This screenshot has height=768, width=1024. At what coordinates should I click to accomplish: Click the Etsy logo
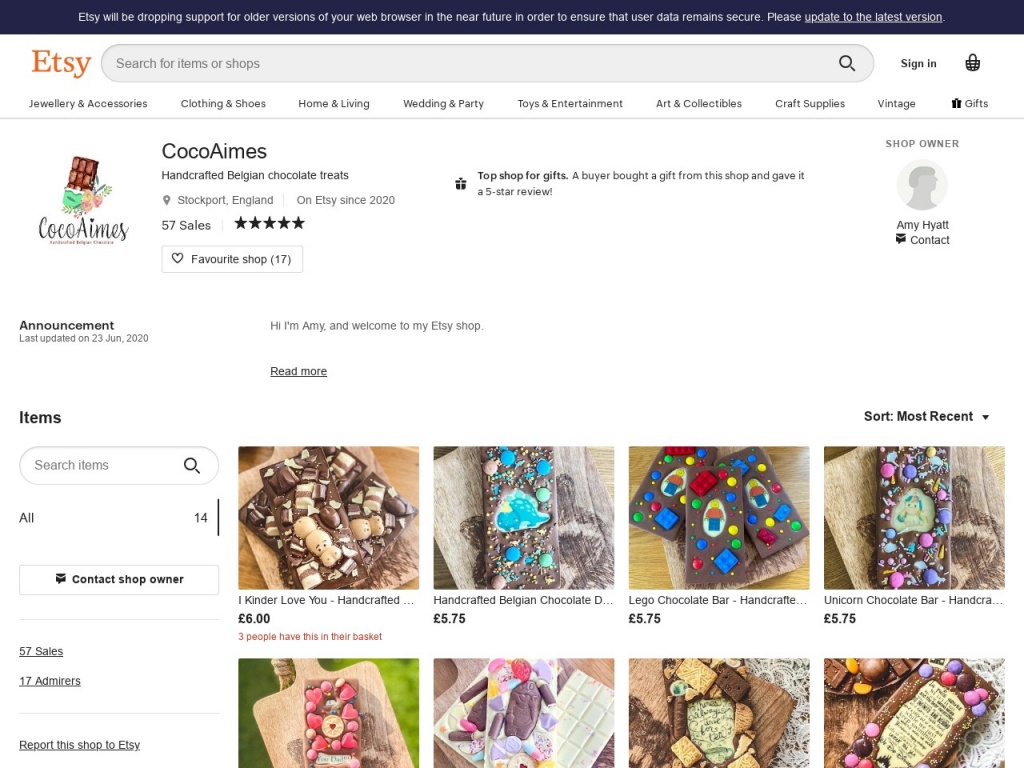(x=61, y=63)
